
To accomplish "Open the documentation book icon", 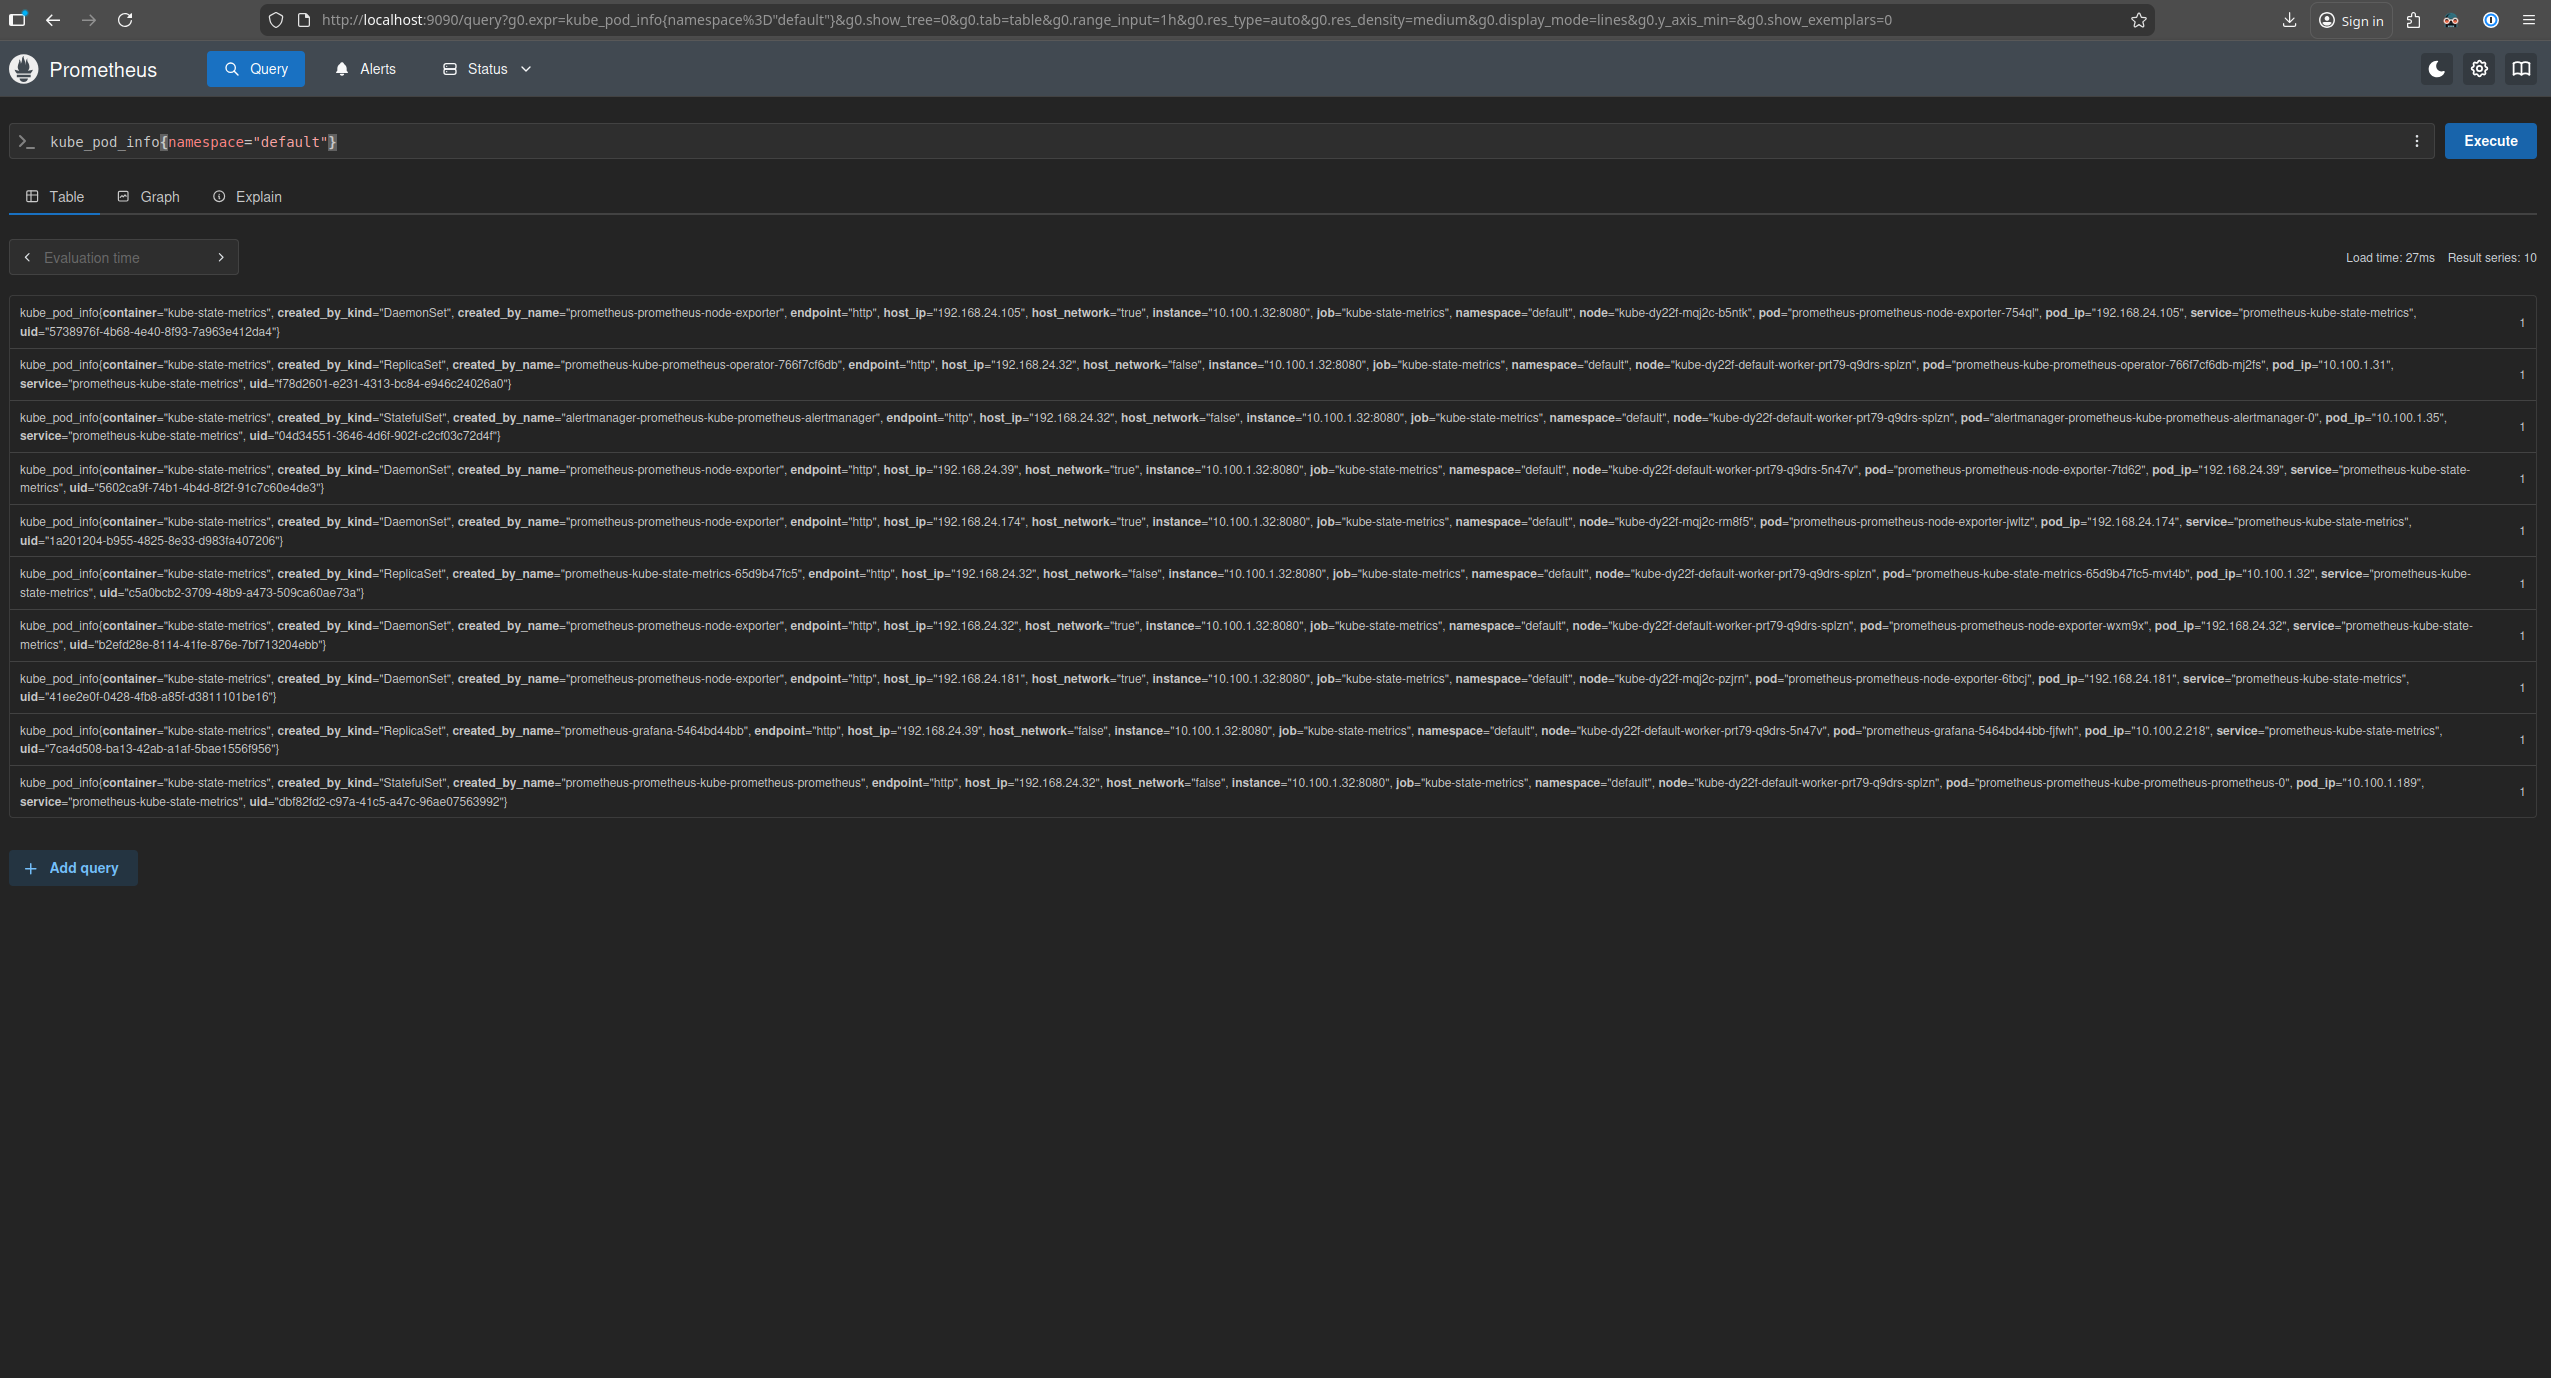I will [2521, 69].
